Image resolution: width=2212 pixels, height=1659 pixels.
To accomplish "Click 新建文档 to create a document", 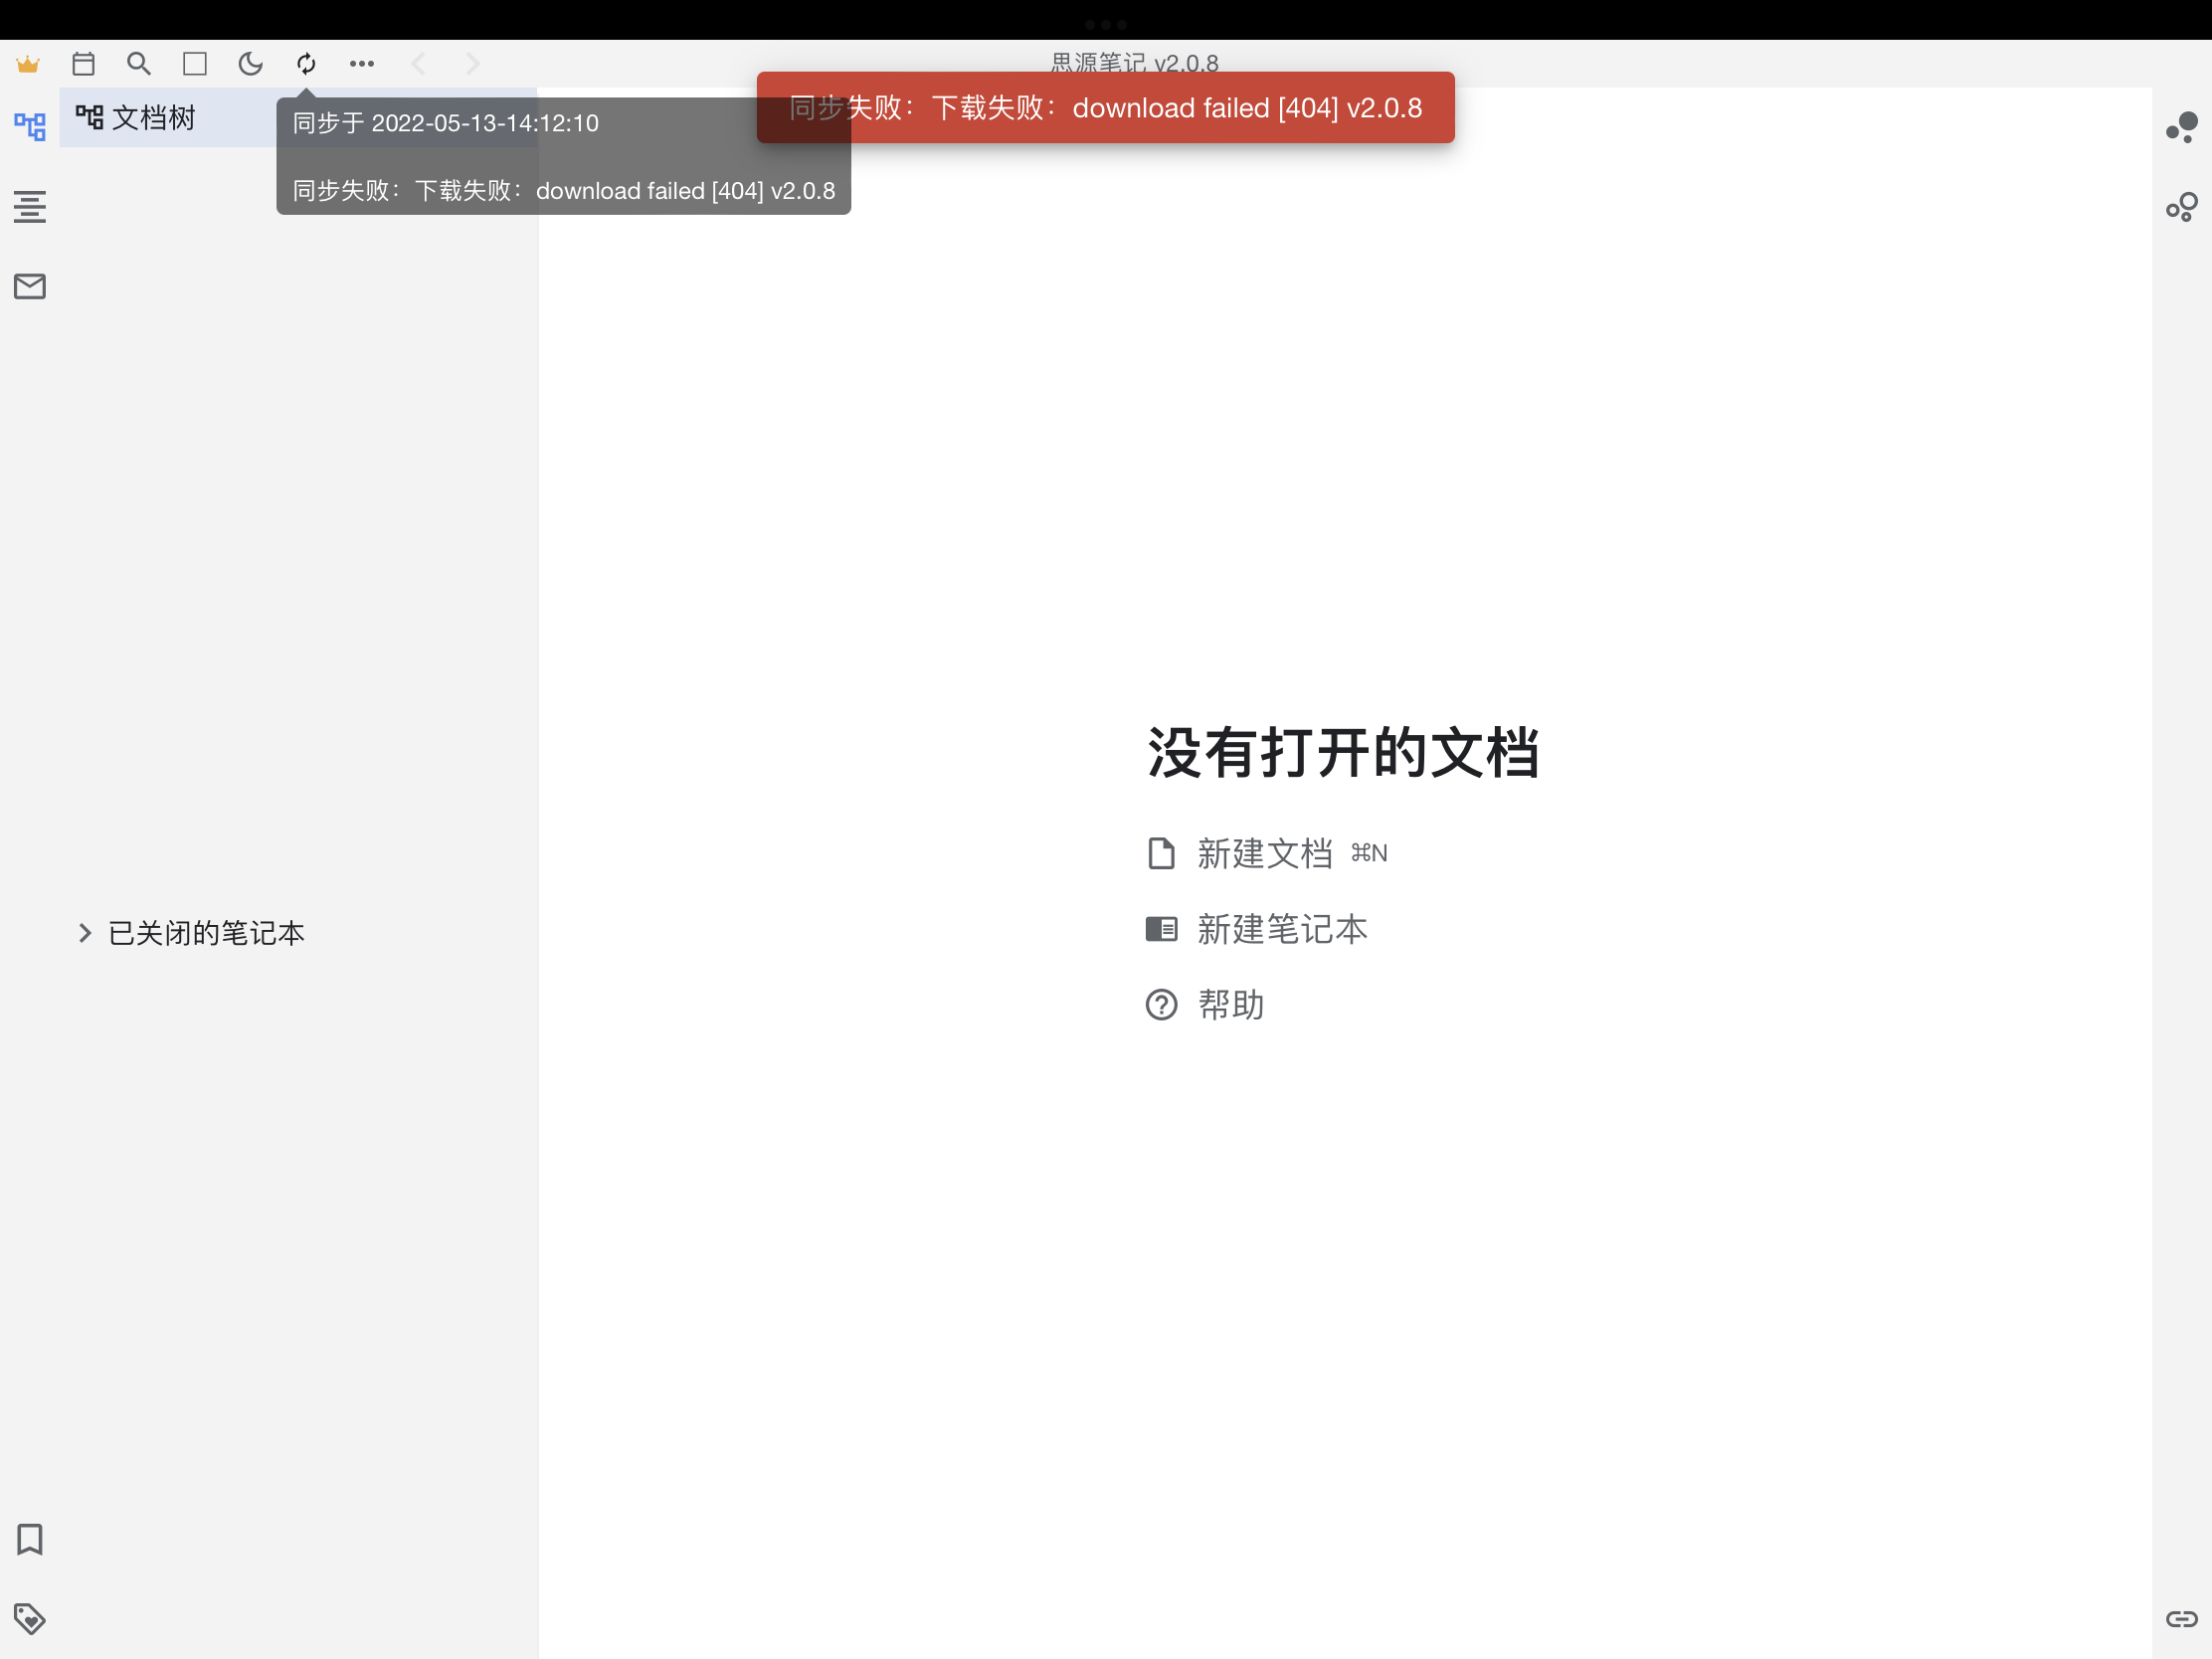I will pyautogui.click(x=1264, y=853).
